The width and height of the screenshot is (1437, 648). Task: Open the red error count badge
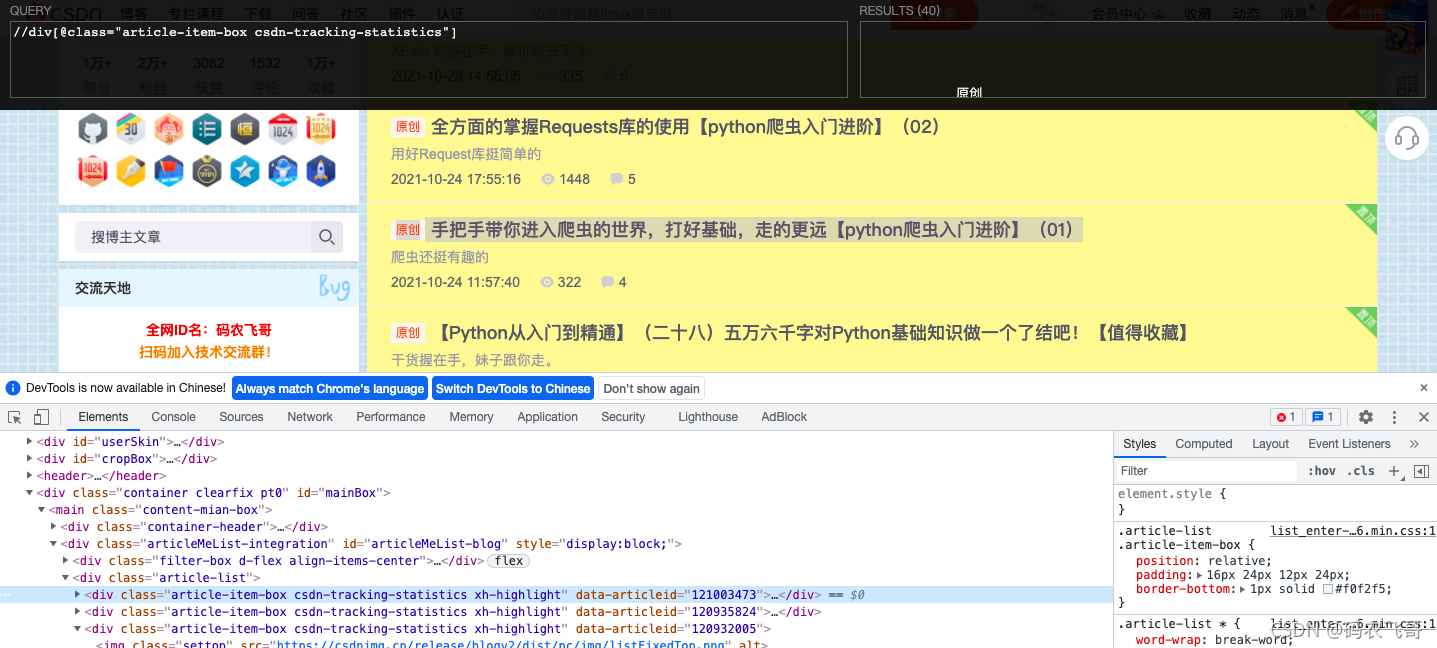pyautogui.click(x=1286, y=417)
